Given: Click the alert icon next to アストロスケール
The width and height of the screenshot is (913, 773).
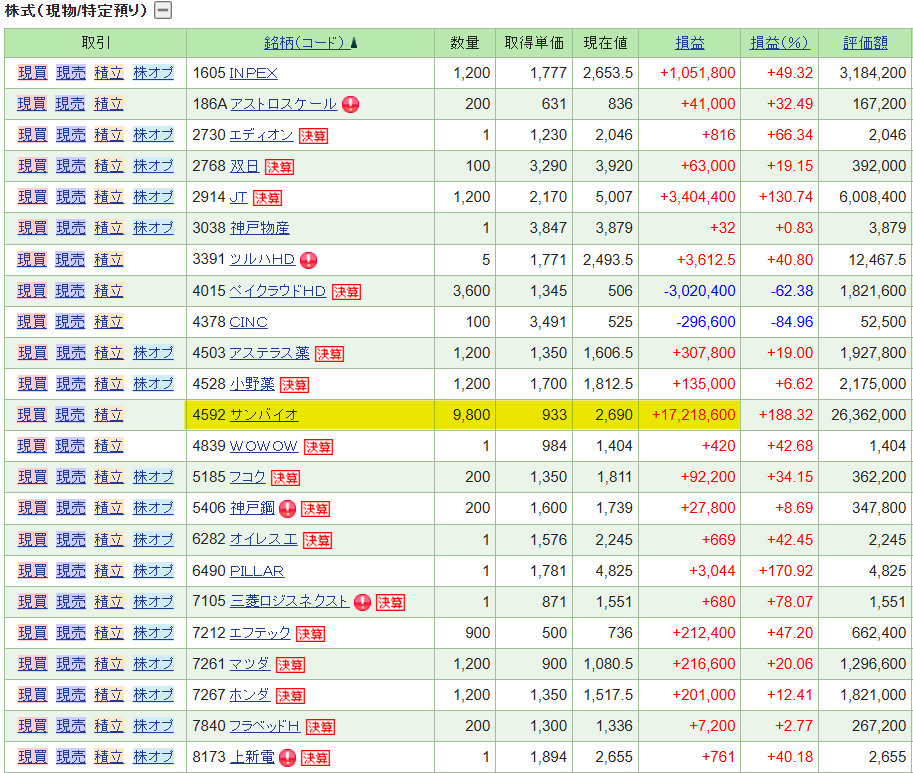Looking at the screenshot, I should point(350,104).
